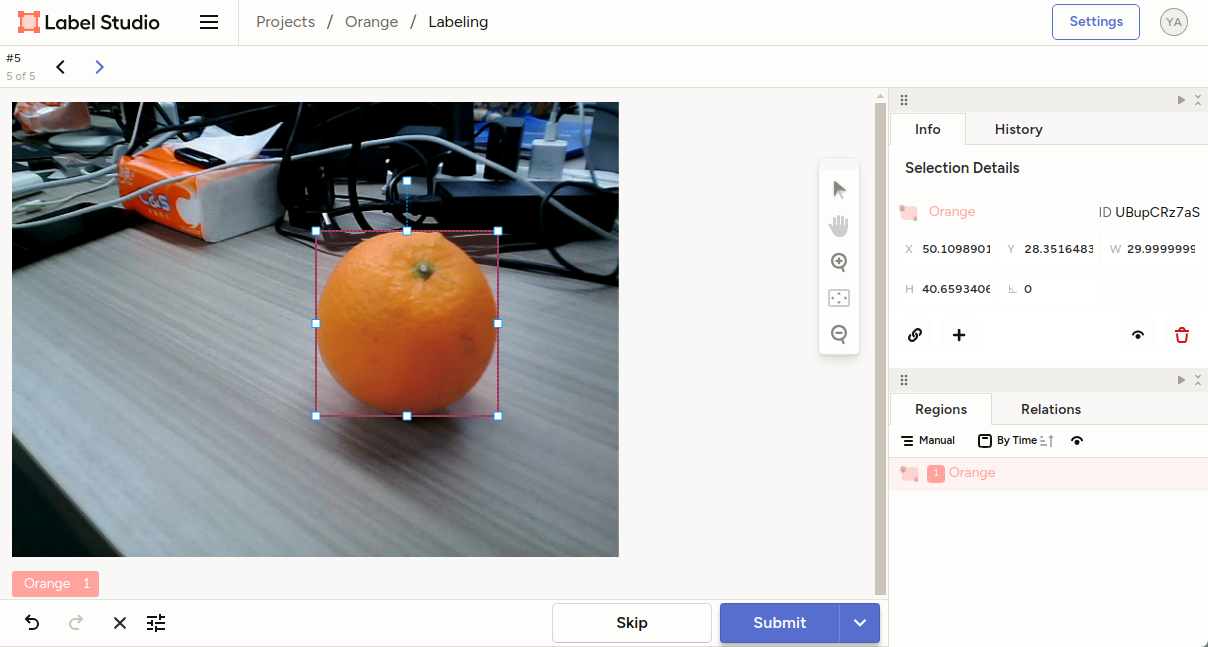
Task: Delete selected region with trash icon
Action: (x=1182, y=335)
